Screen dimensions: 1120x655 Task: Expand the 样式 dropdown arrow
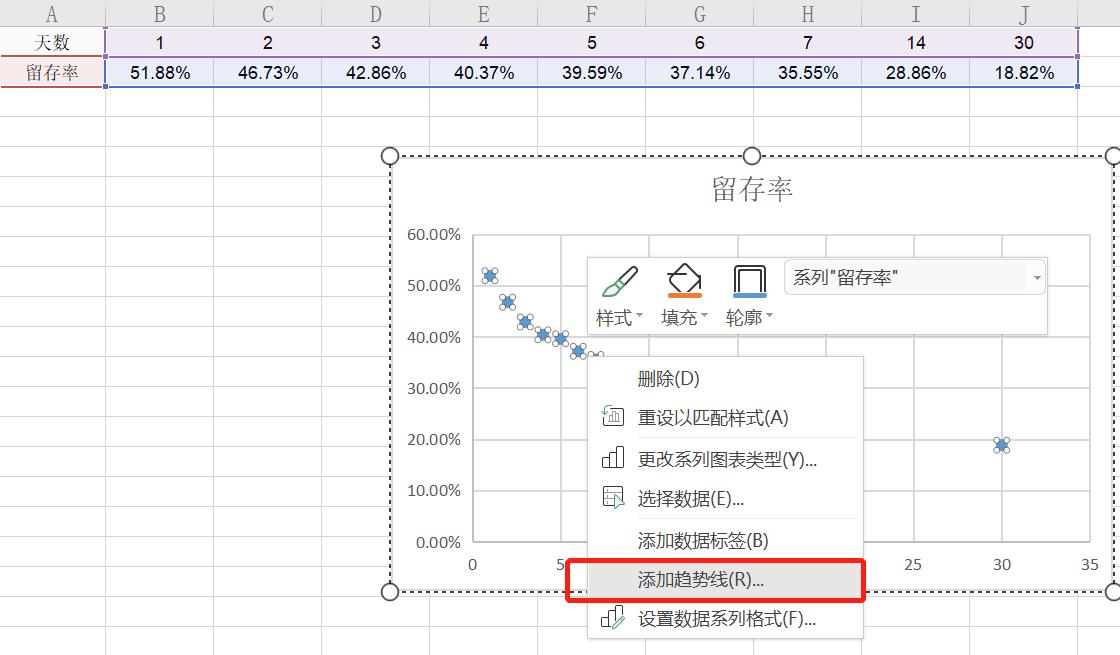[639, 315]
